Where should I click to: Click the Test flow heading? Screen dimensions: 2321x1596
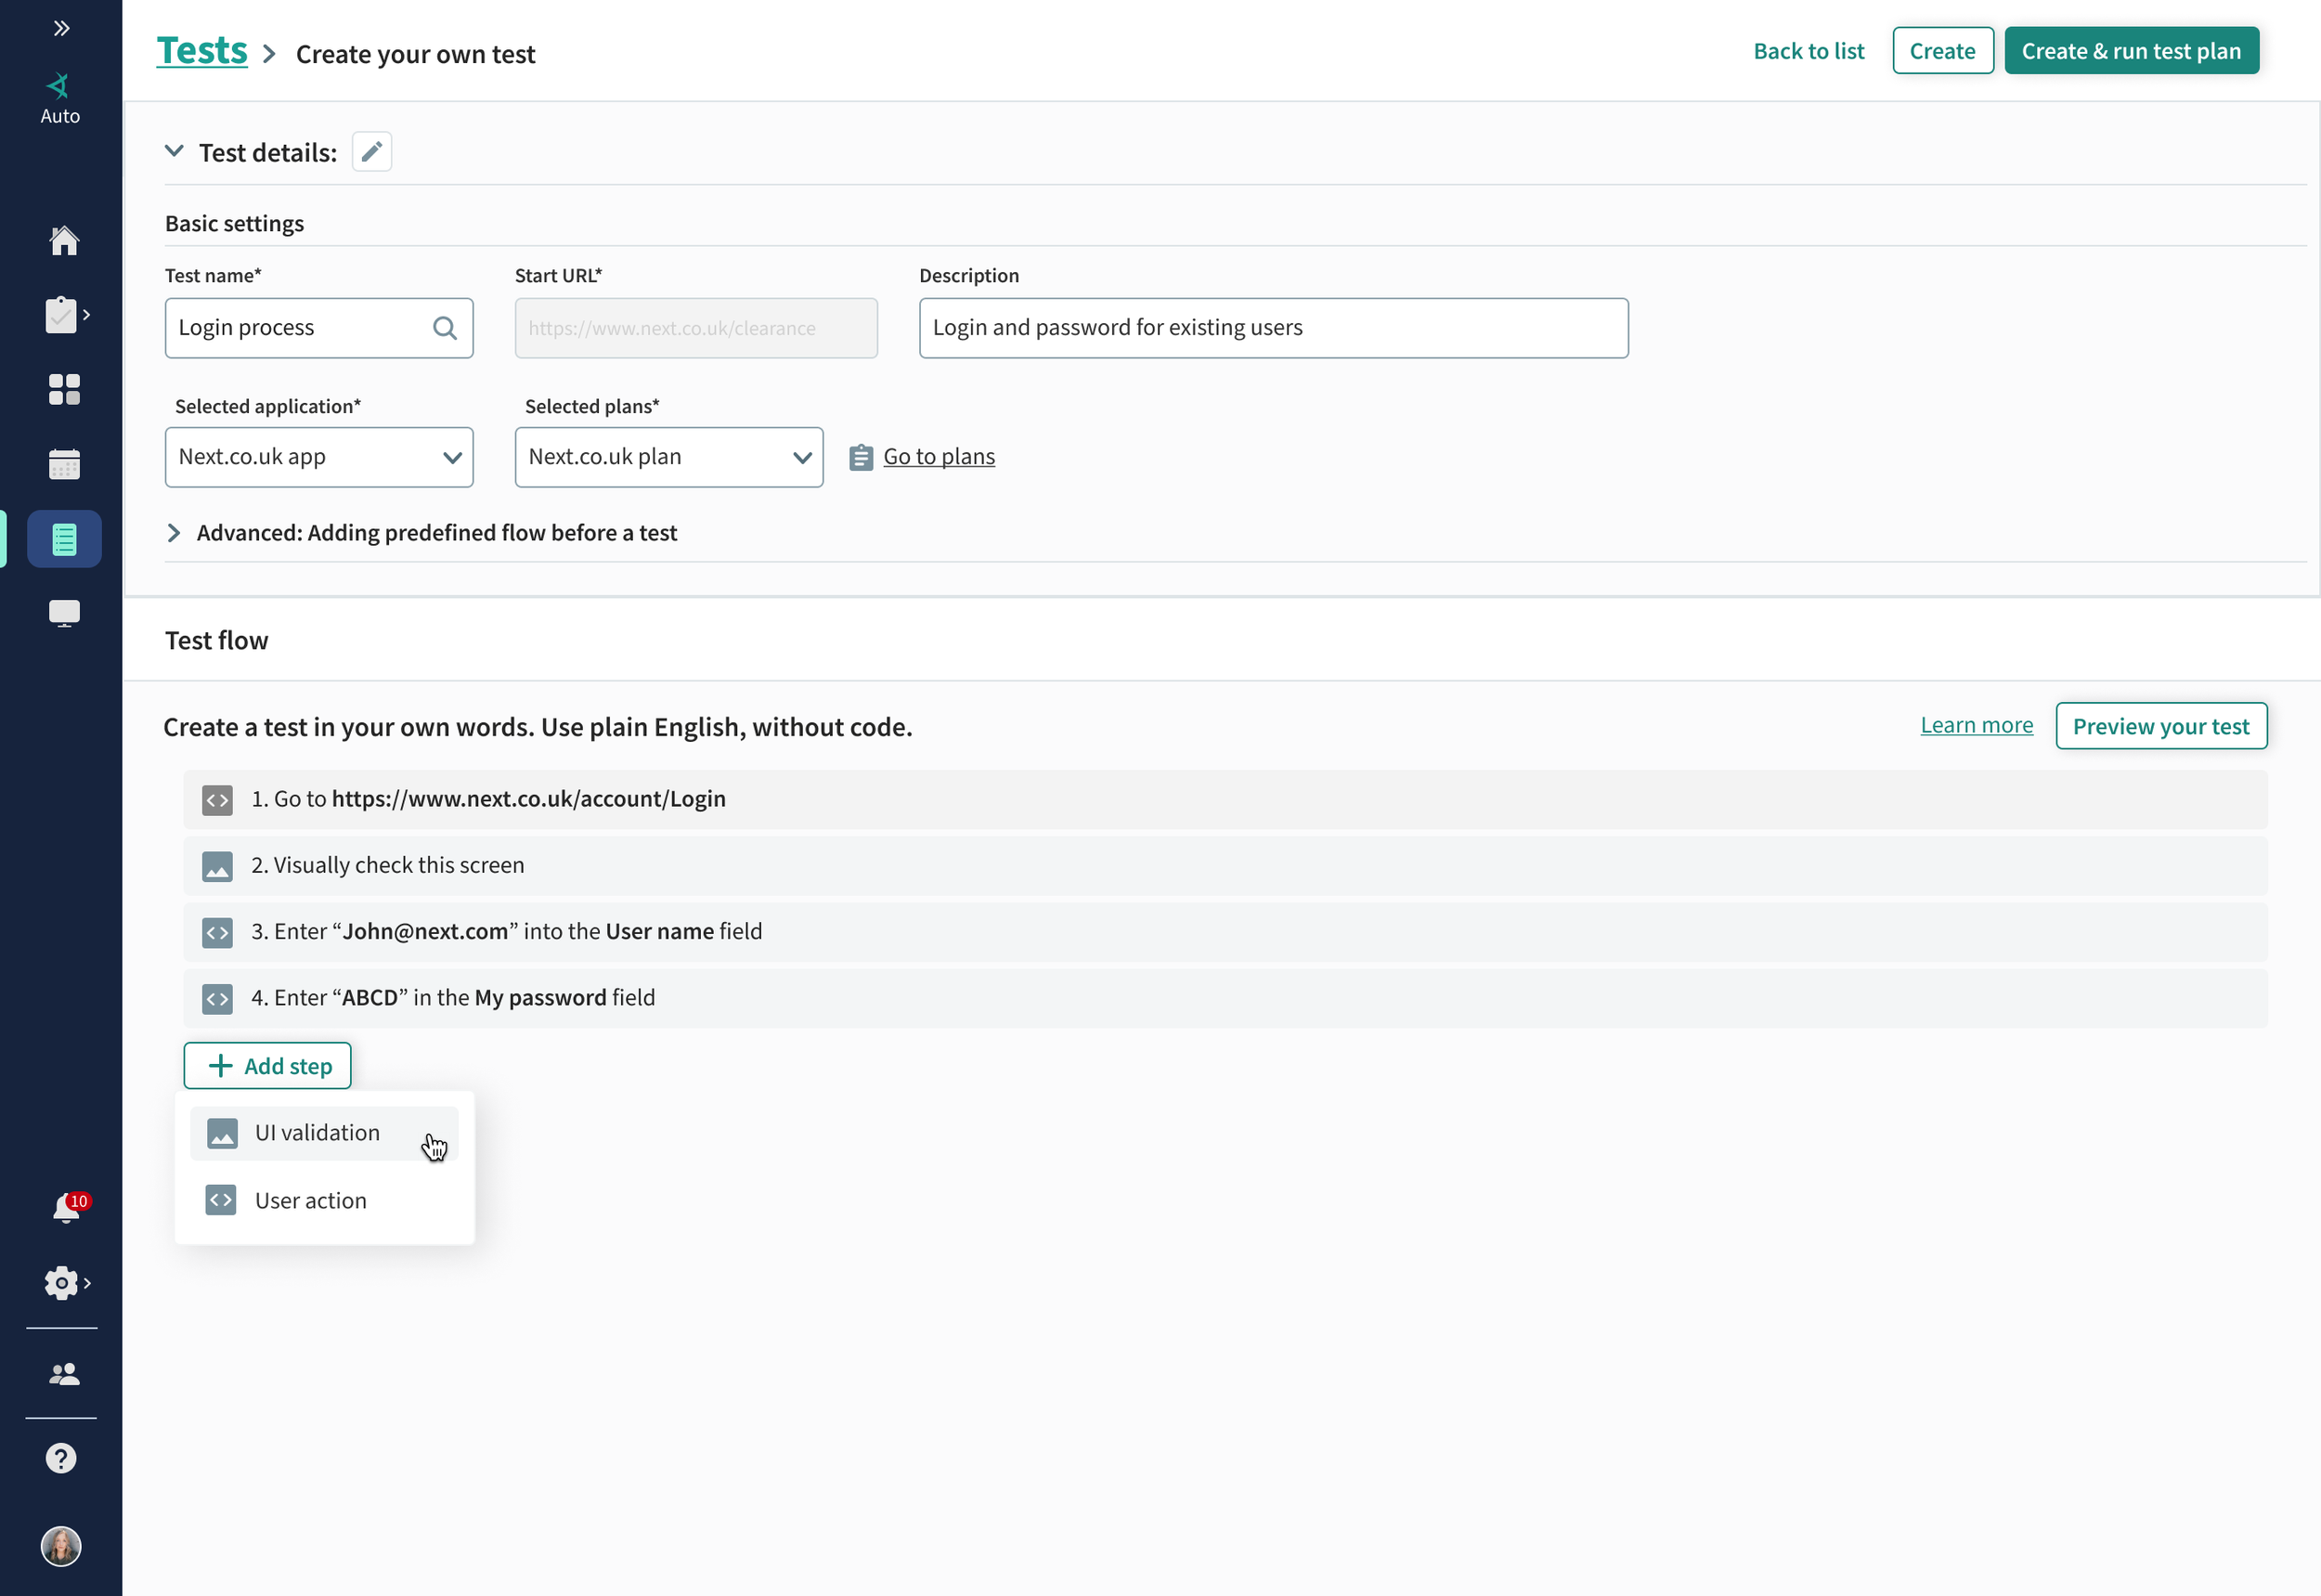[216, 640]
